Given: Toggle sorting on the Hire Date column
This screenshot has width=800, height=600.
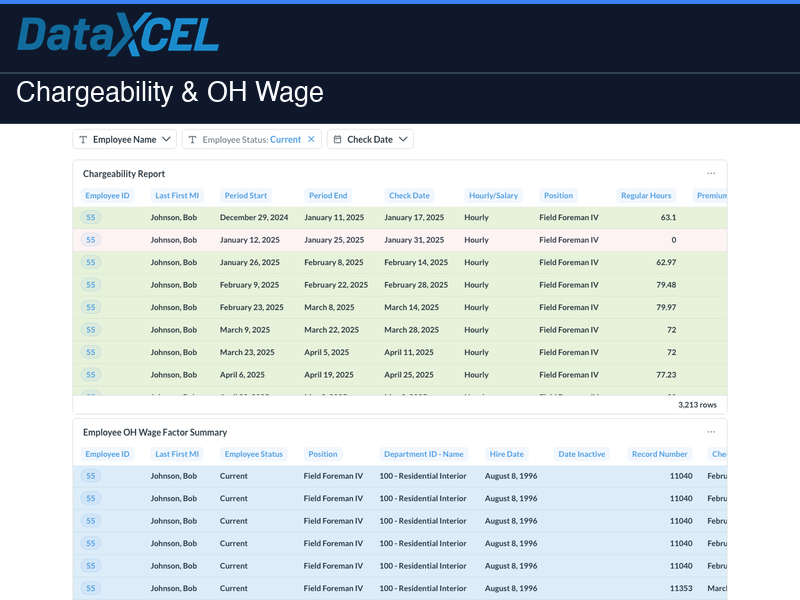Looking at the screenshot, I should [509, 454].
